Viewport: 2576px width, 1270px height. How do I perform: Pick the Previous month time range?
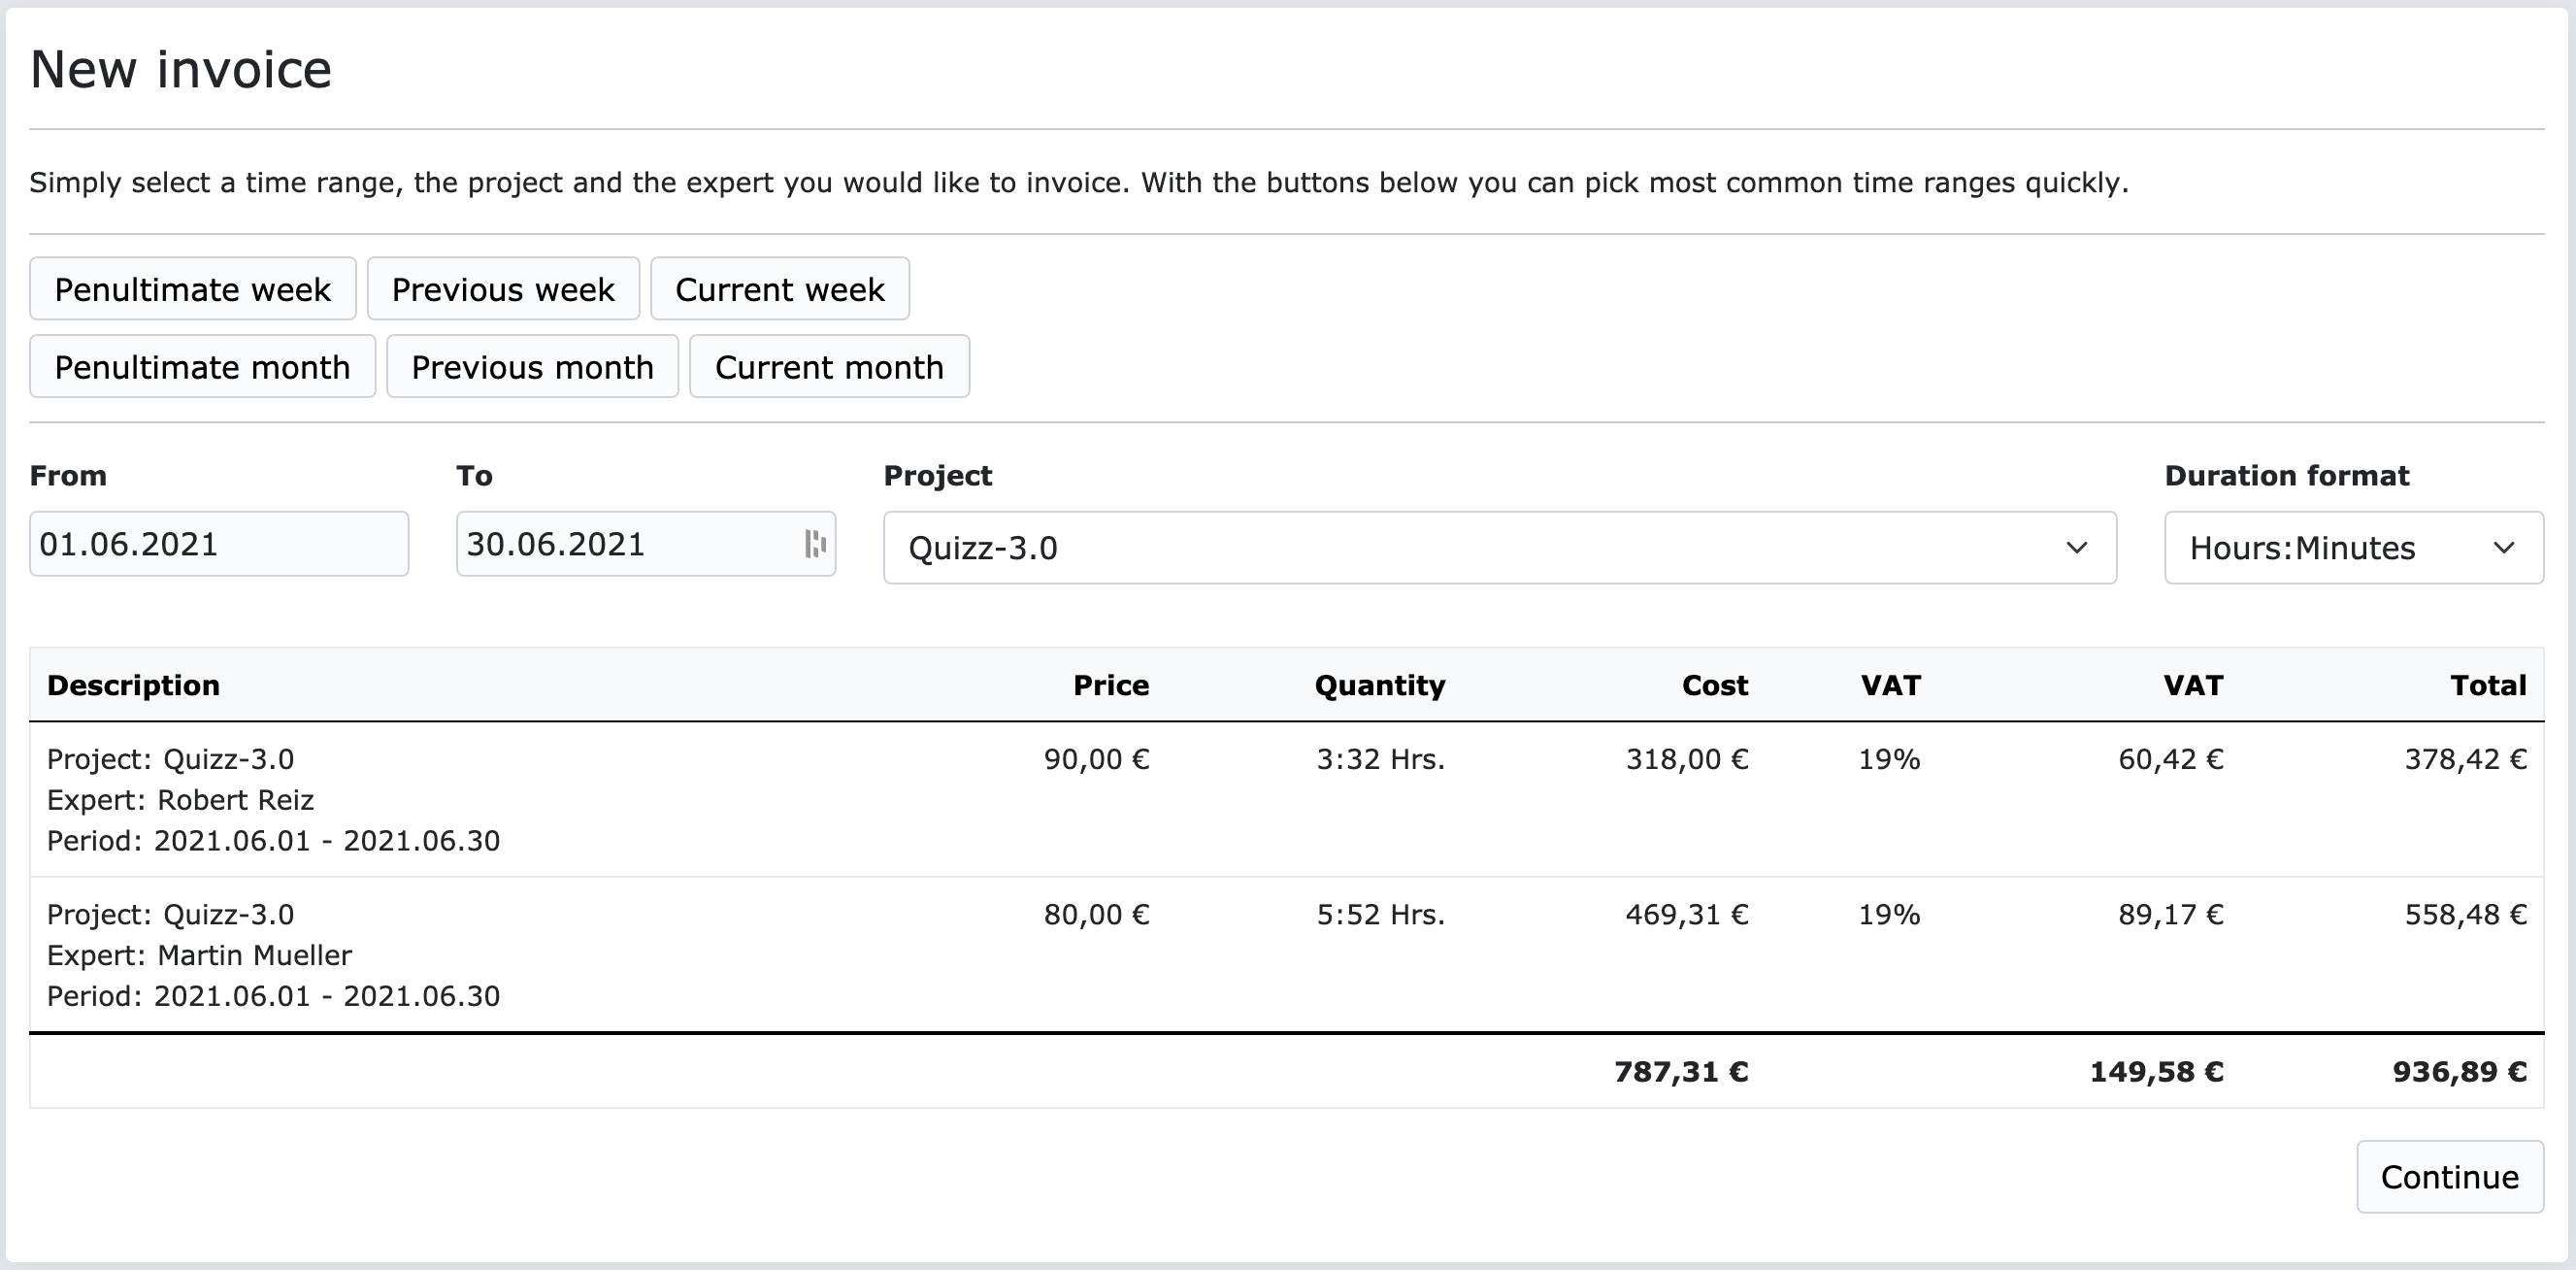(x=532, y=367)
